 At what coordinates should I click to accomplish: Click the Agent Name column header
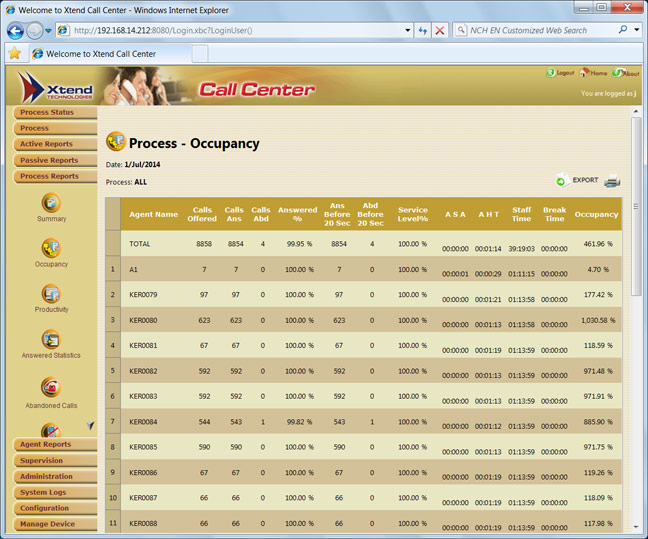pos(153,214)
